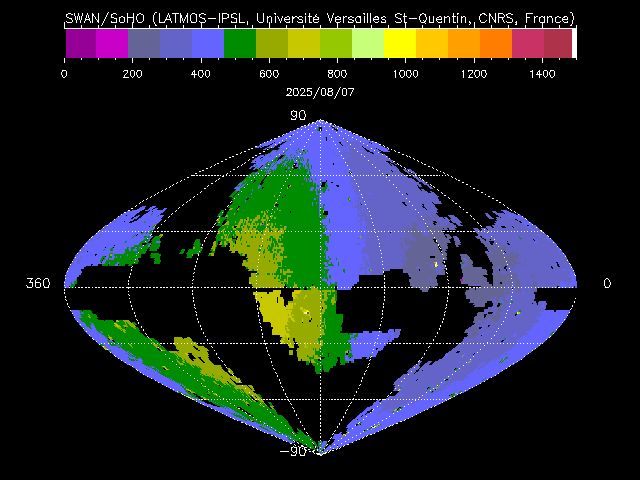This screenshot has height=480, width=640.
Task: Click the colorbar scale label 1000
Action: point(405,74)
